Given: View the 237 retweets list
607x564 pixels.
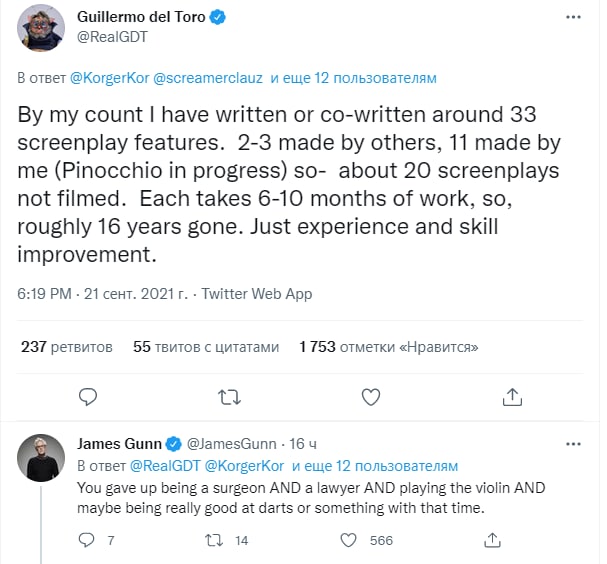Looking at the screenshot, I should tap(66, 347).
